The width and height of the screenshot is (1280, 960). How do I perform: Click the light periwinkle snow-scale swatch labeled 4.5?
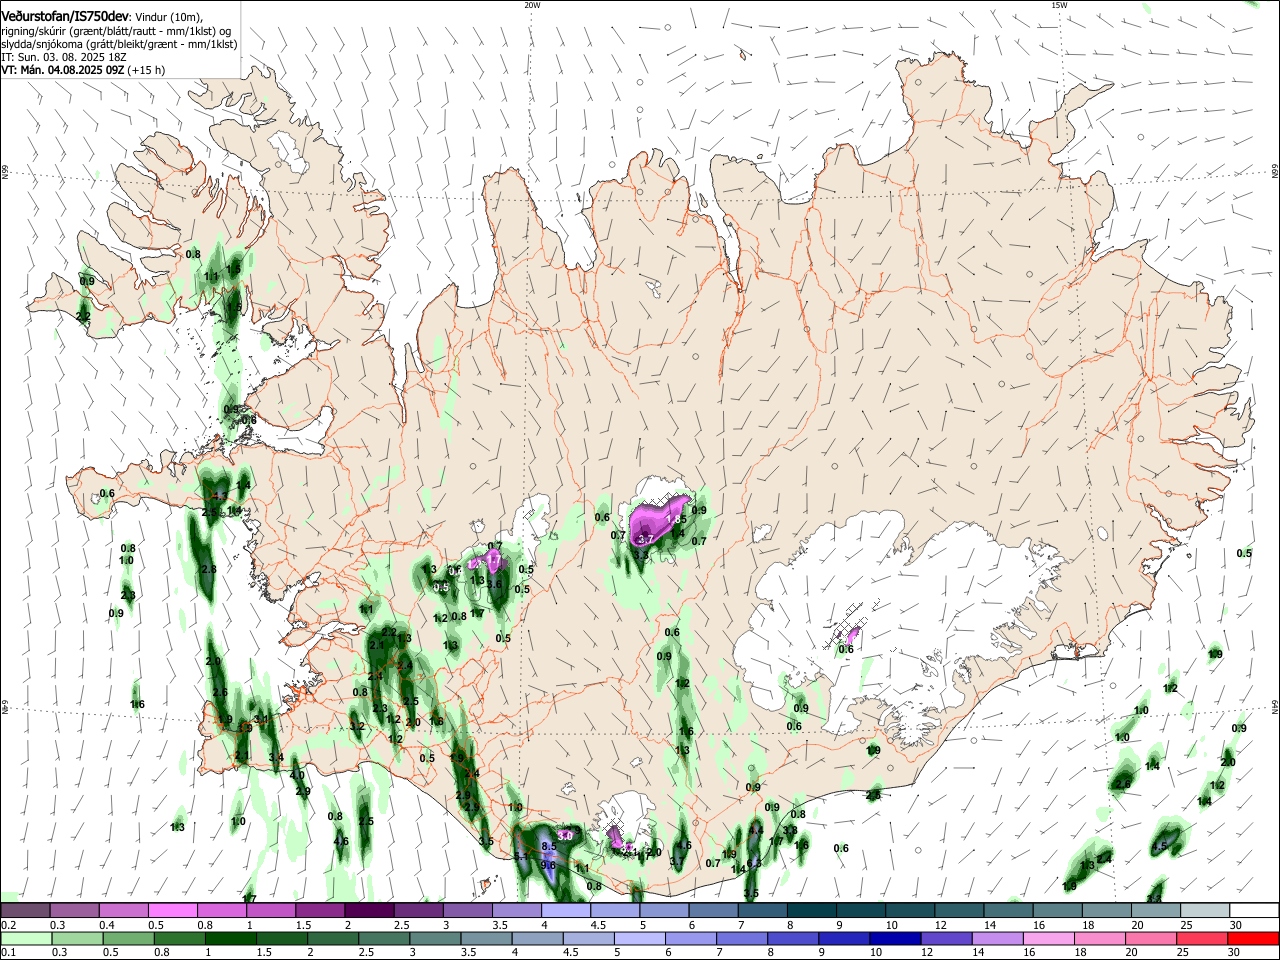point(615,911)
